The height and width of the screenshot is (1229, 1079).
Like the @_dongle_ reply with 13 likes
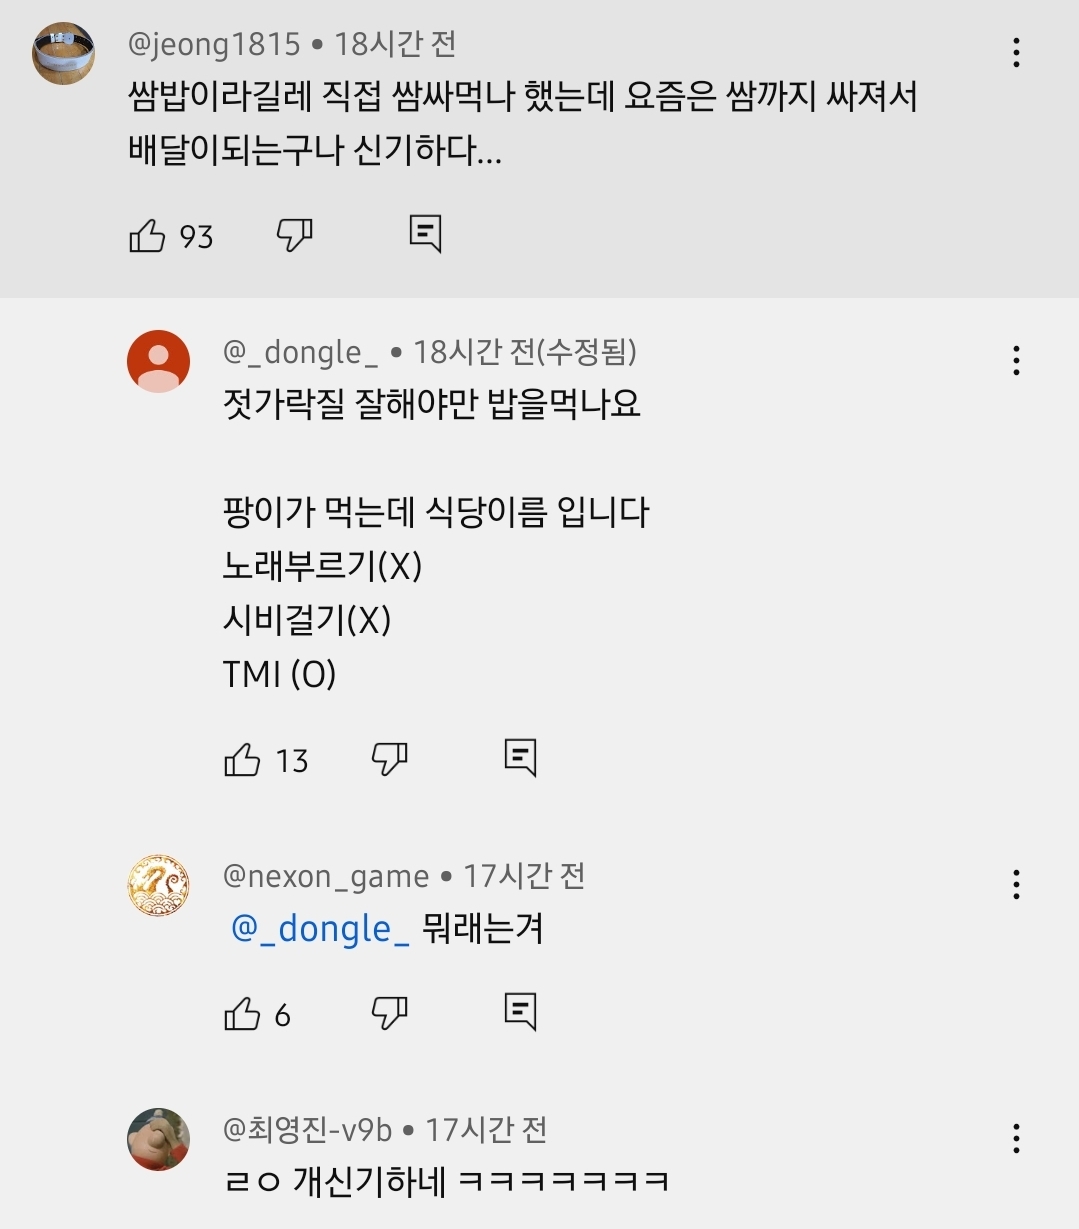coord(242,760)
